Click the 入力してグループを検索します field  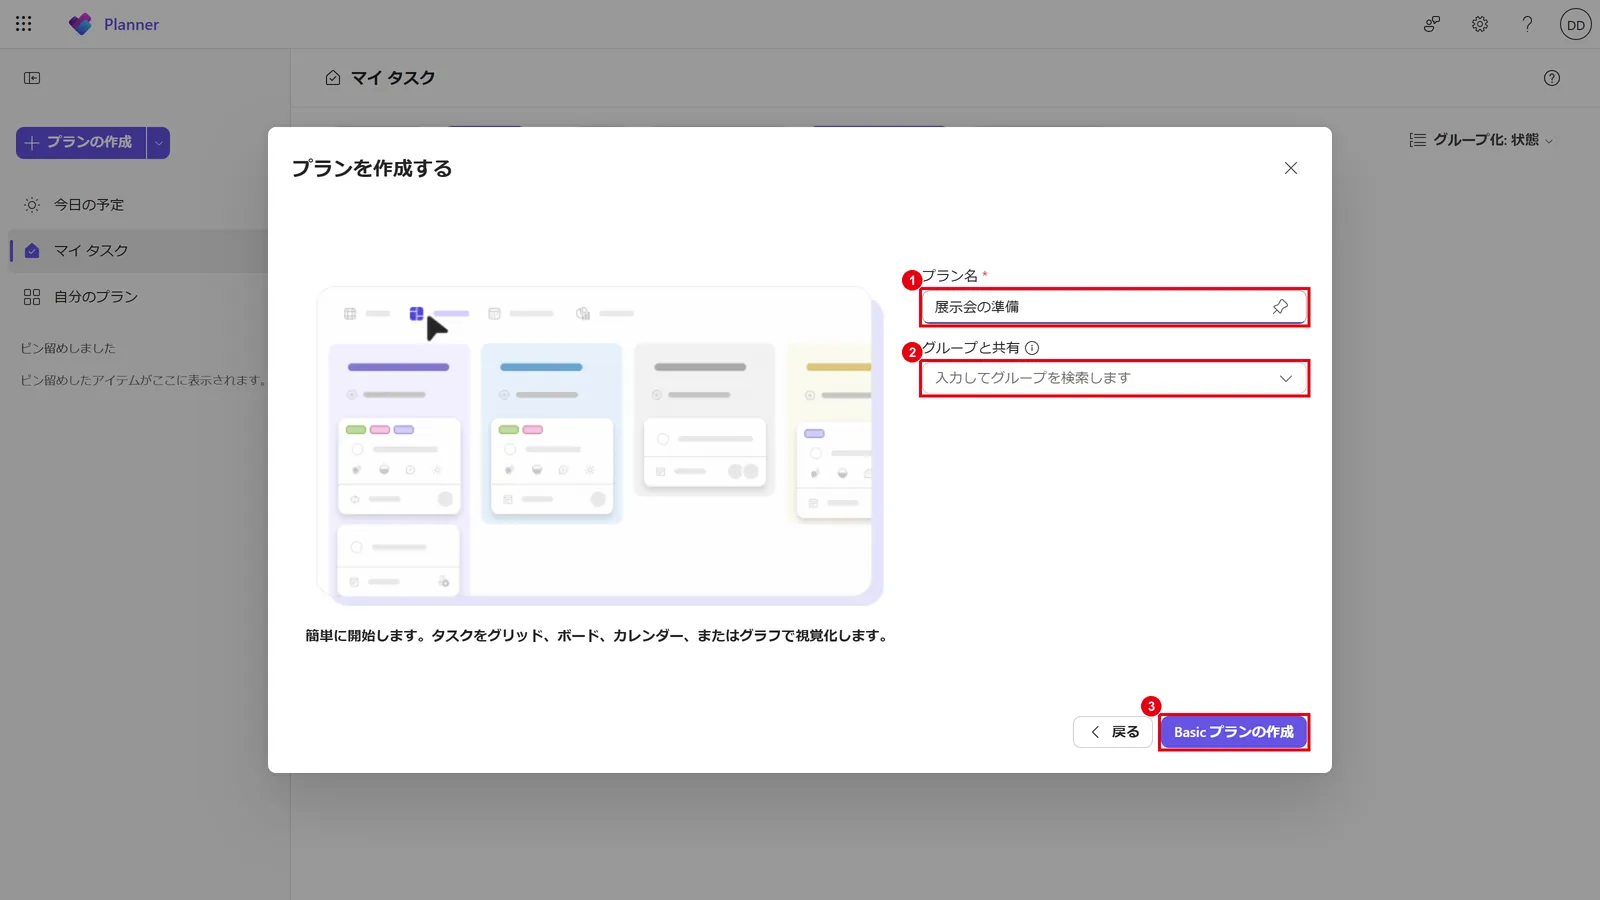[1114, 378]
